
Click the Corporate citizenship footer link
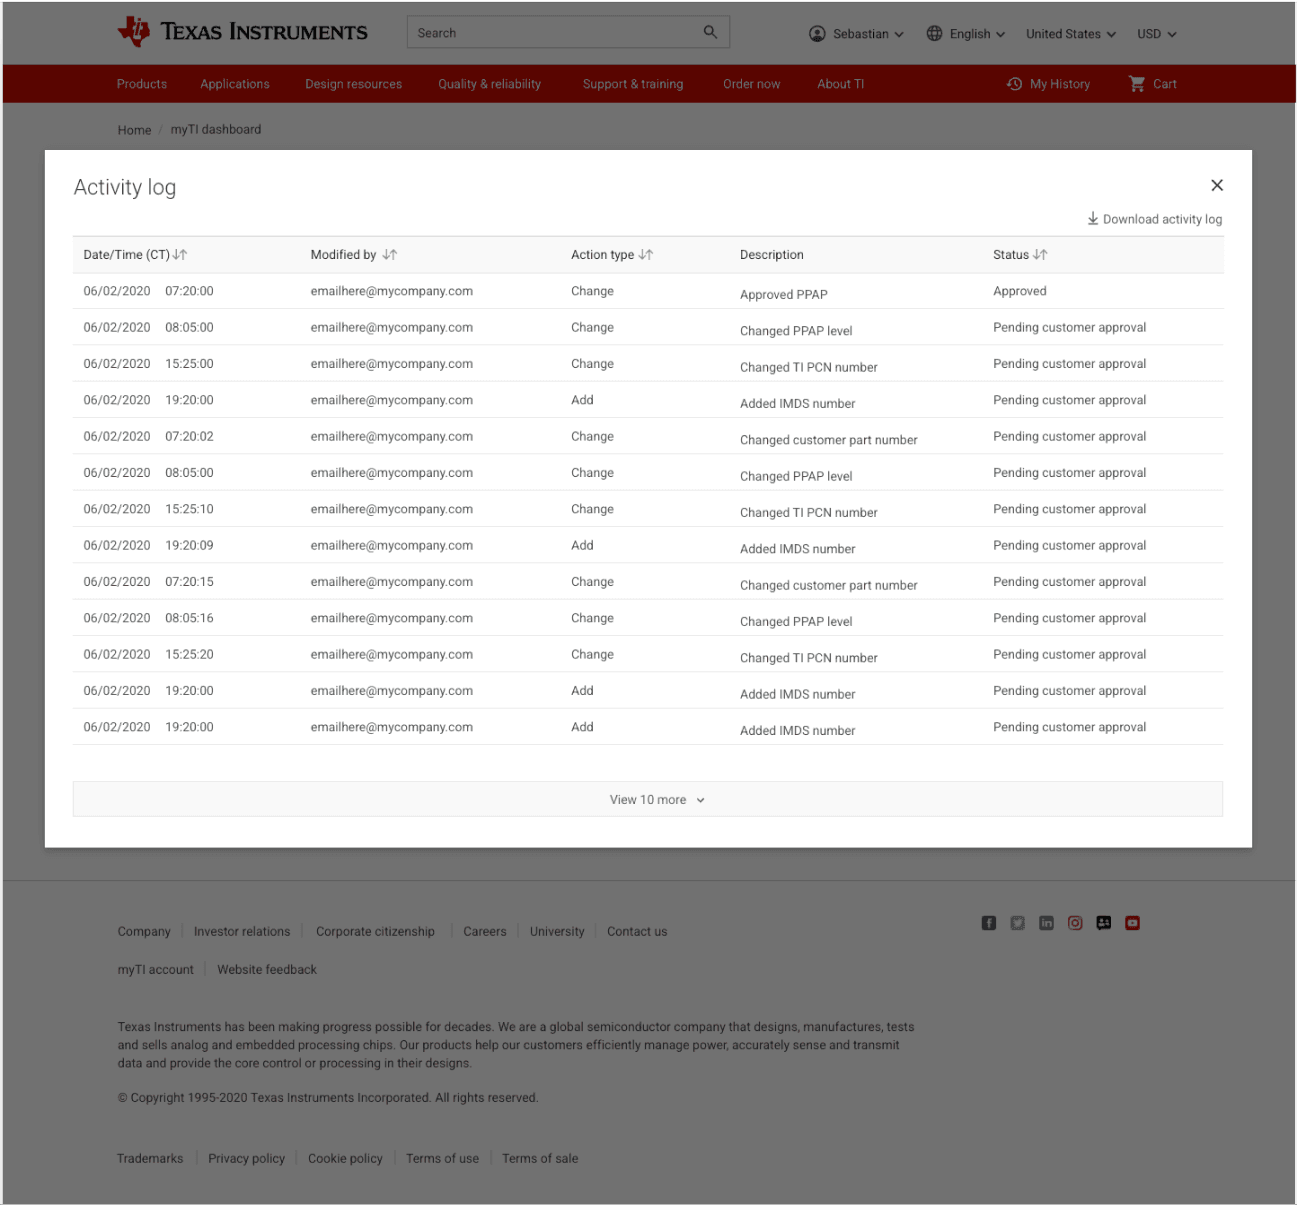(376, 931)
